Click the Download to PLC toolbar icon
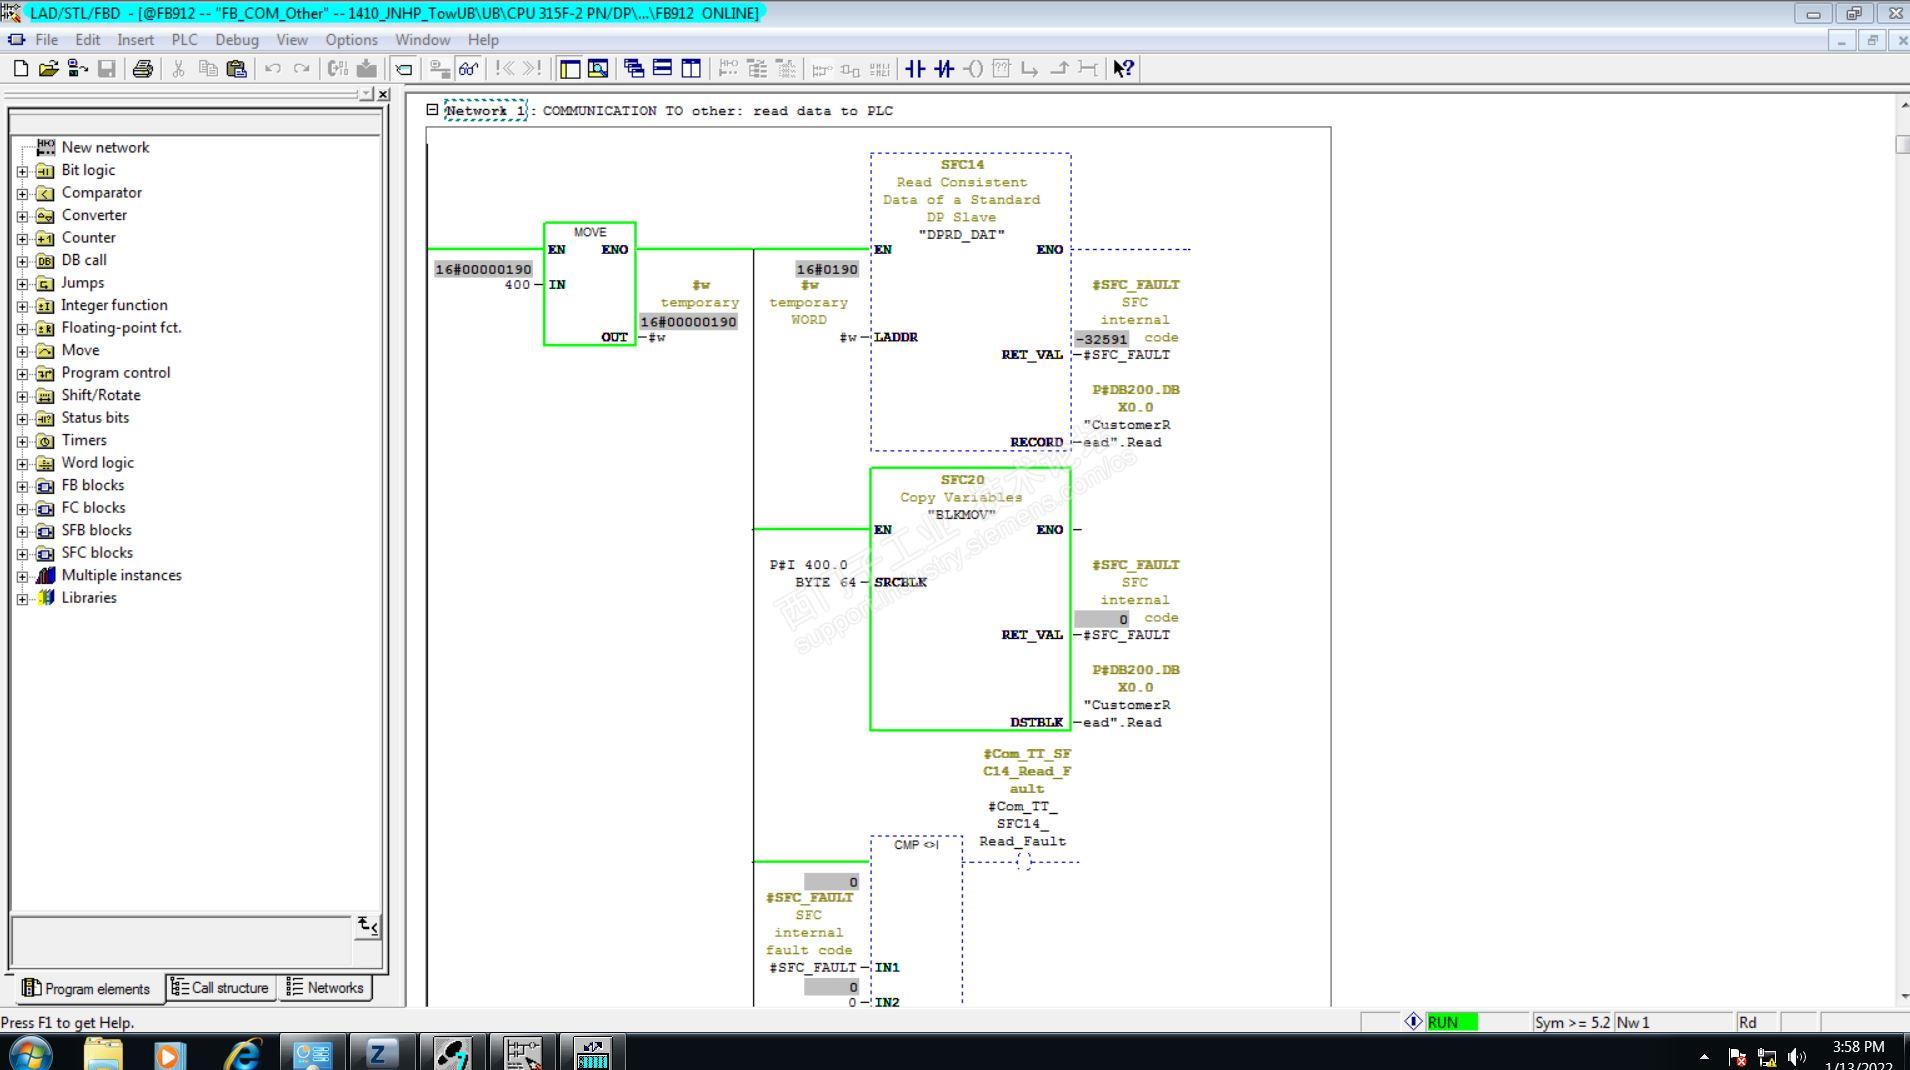Image resolution: width=1910 pixels, height=1070 pixels. click(x=367, y=69)
